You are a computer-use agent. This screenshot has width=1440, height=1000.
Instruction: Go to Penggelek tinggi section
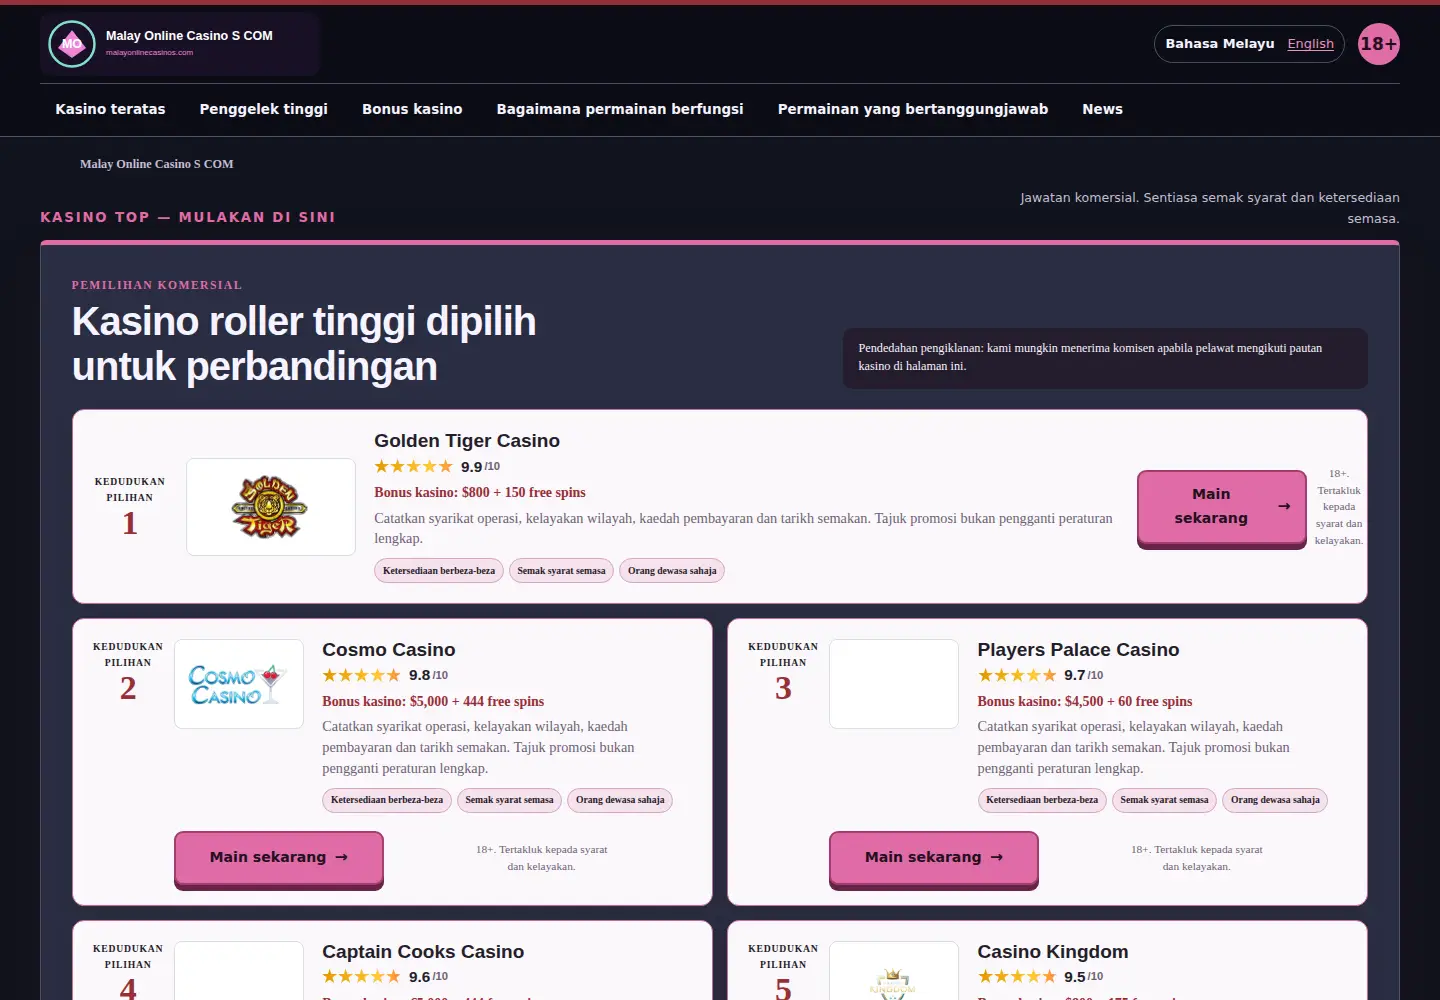point(264,109)
